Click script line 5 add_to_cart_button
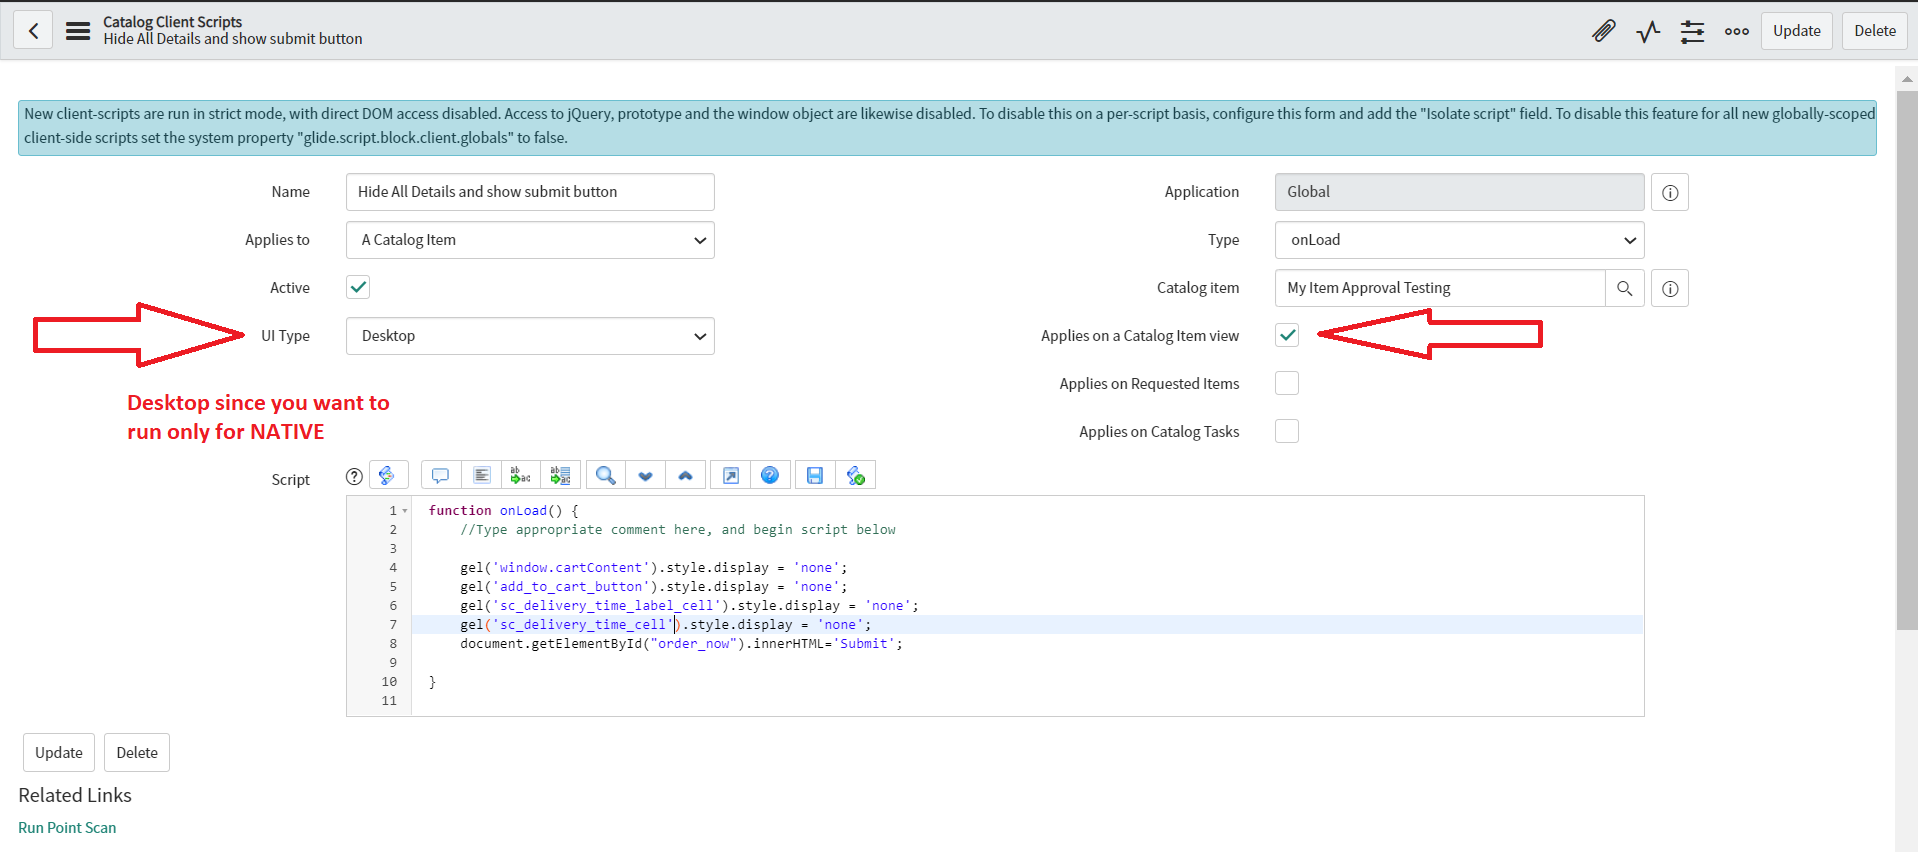 coord(571,587)
